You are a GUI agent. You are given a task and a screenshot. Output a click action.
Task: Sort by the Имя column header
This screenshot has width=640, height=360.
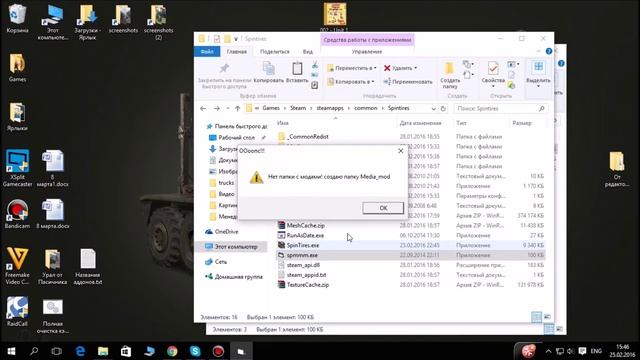coord(282,123)
